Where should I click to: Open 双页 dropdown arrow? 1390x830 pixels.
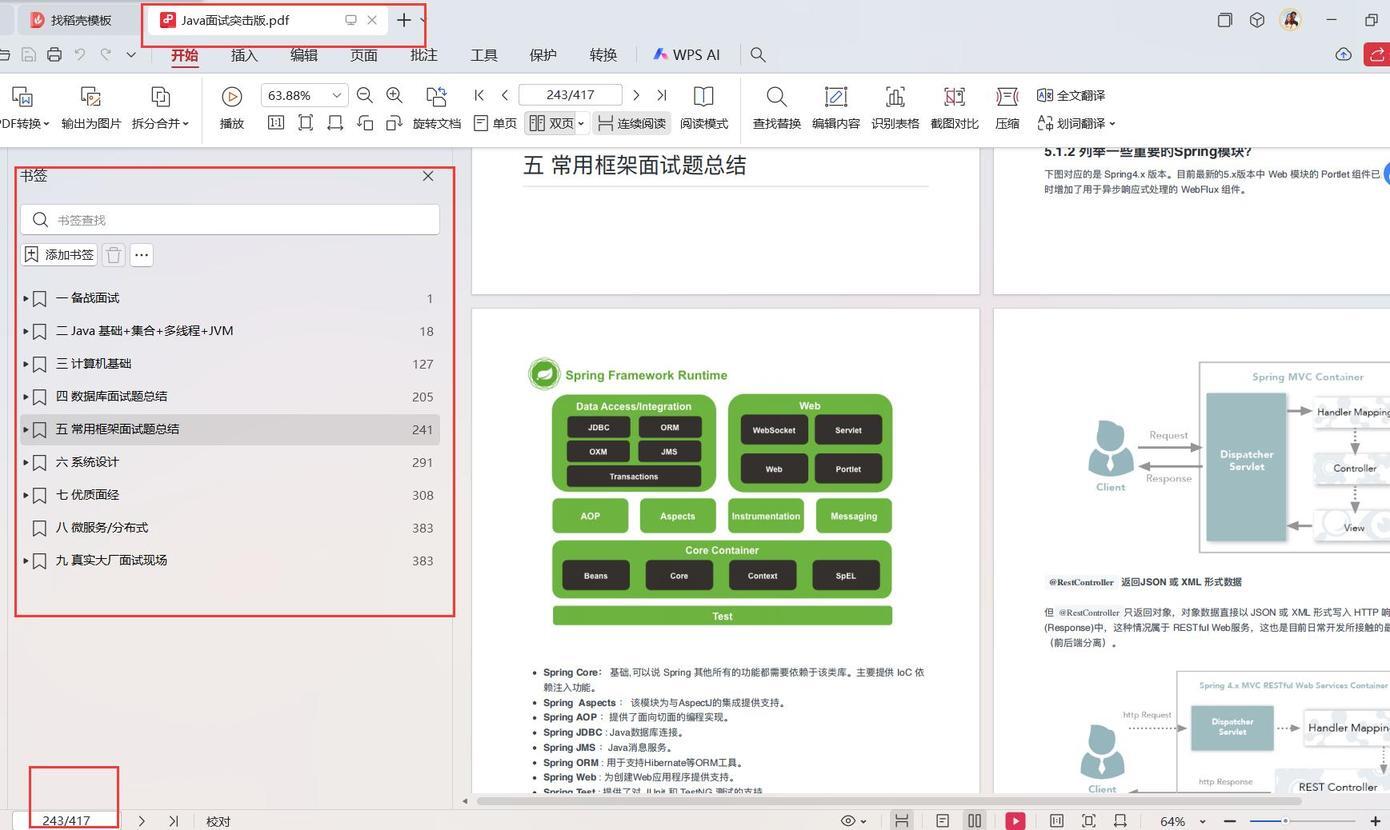581,124
